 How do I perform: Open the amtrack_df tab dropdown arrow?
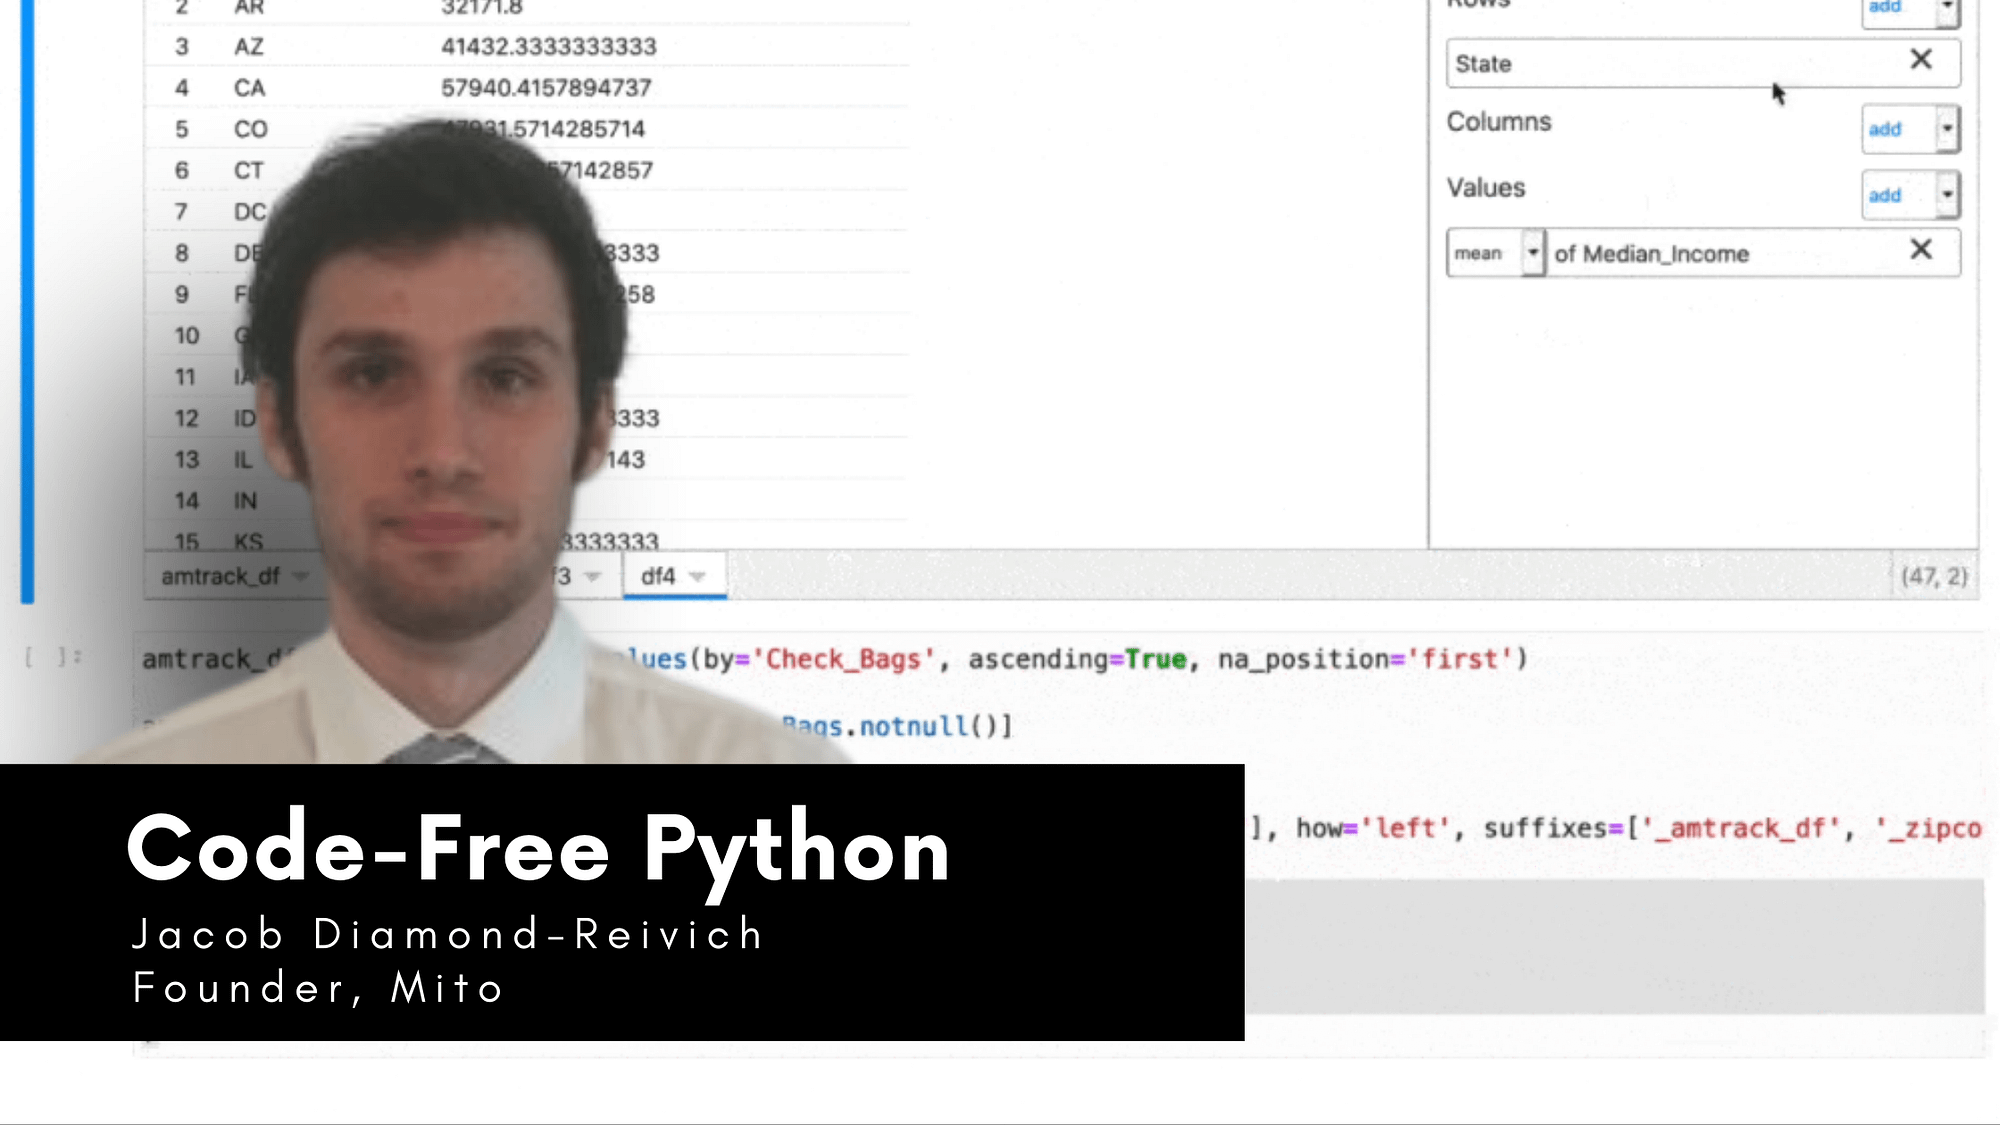(x=299, y=577)
